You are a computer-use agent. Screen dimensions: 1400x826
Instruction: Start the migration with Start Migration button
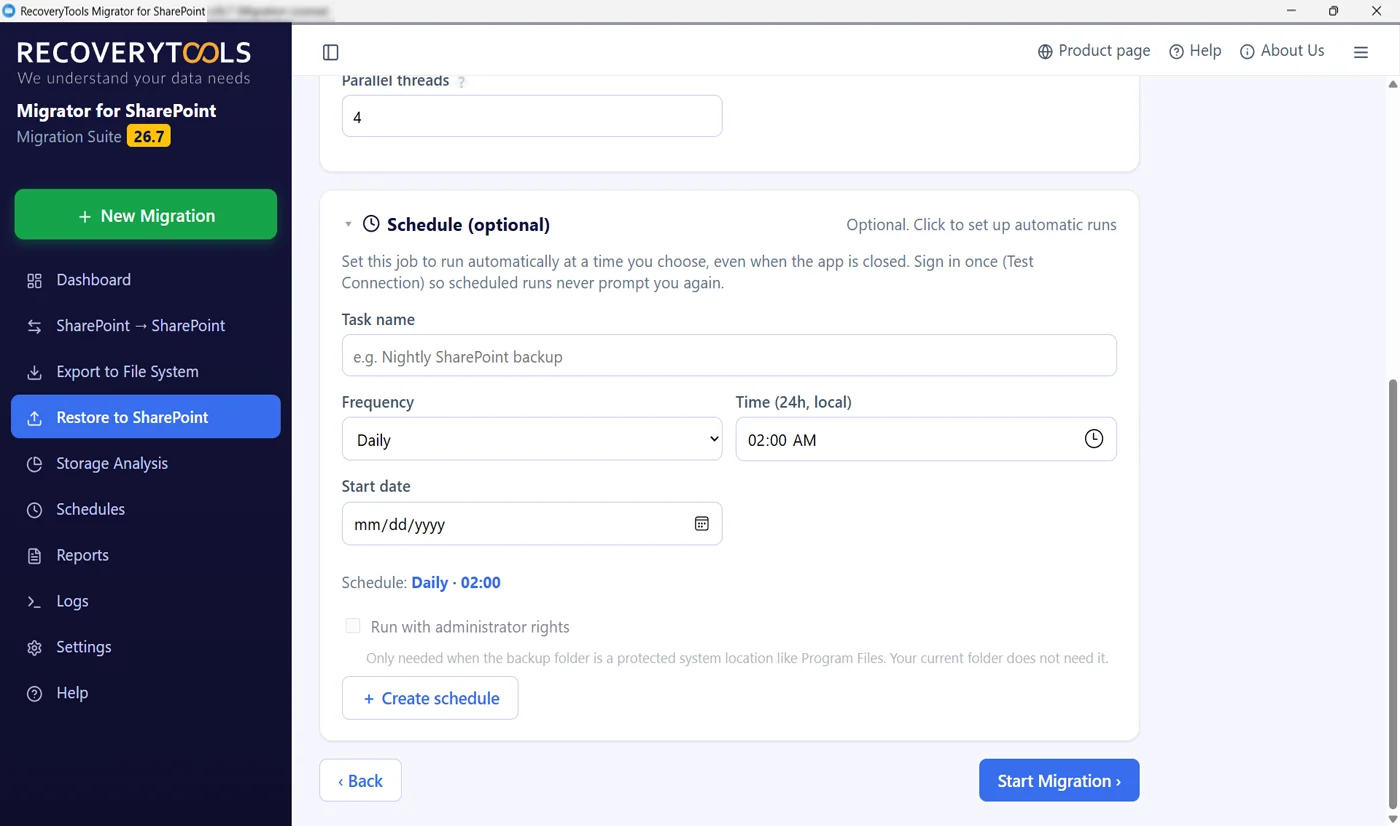[1059, 781]
